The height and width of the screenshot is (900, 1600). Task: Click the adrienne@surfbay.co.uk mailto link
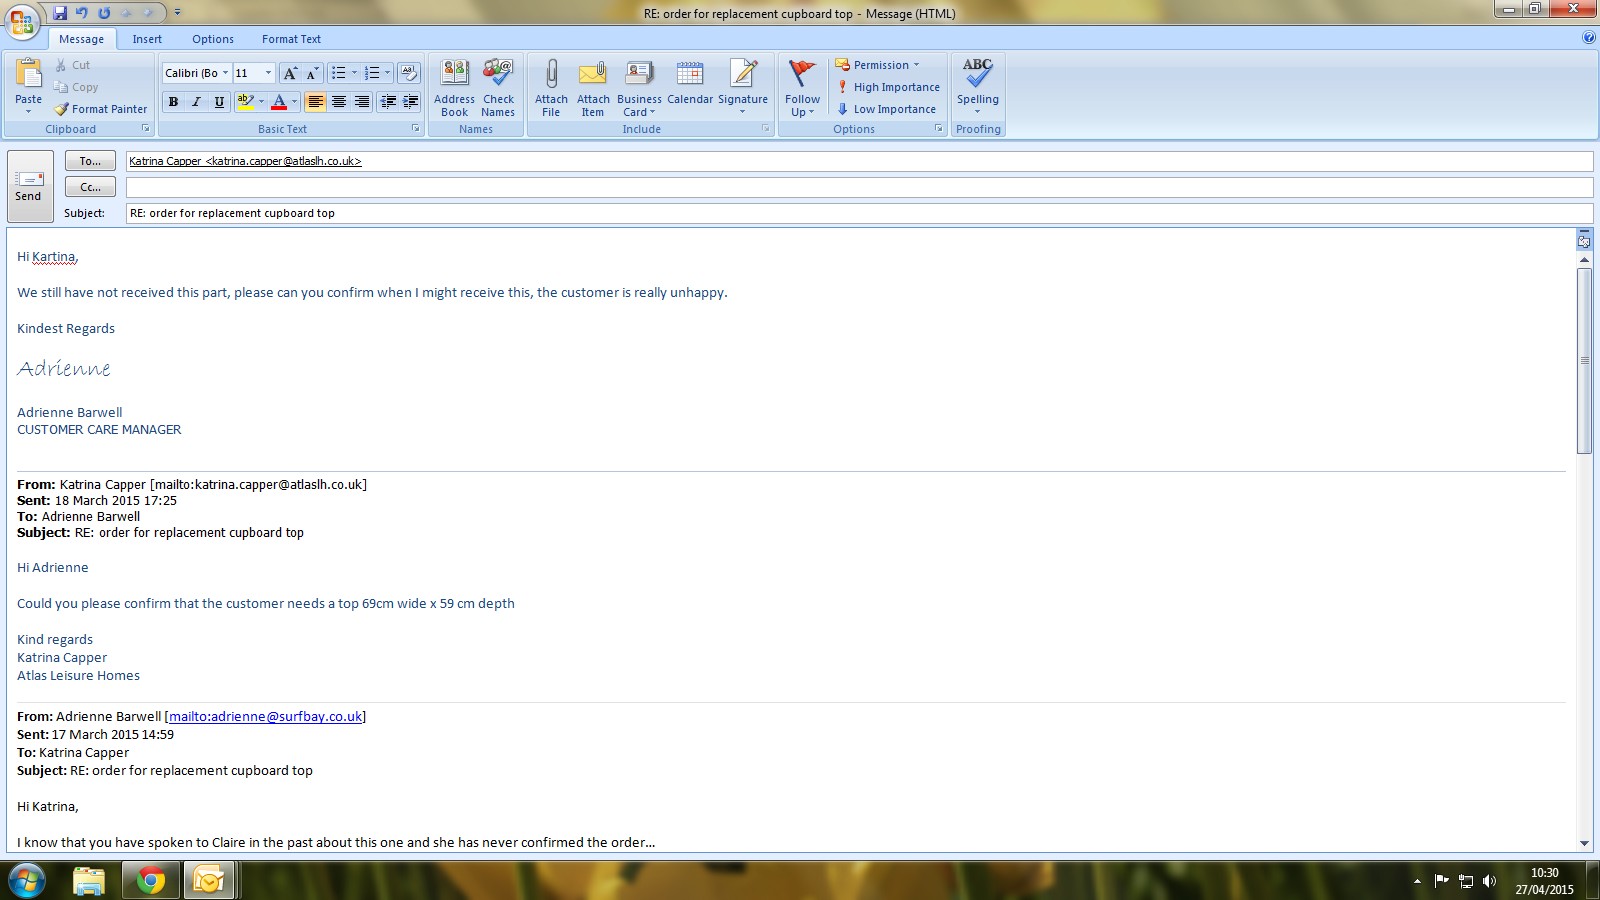pyautogui.click(x=265, y=717)
